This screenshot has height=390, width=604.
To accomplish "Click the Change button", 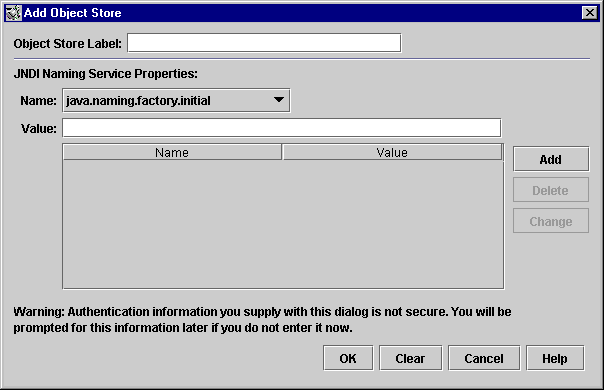I will pos(551,221).
